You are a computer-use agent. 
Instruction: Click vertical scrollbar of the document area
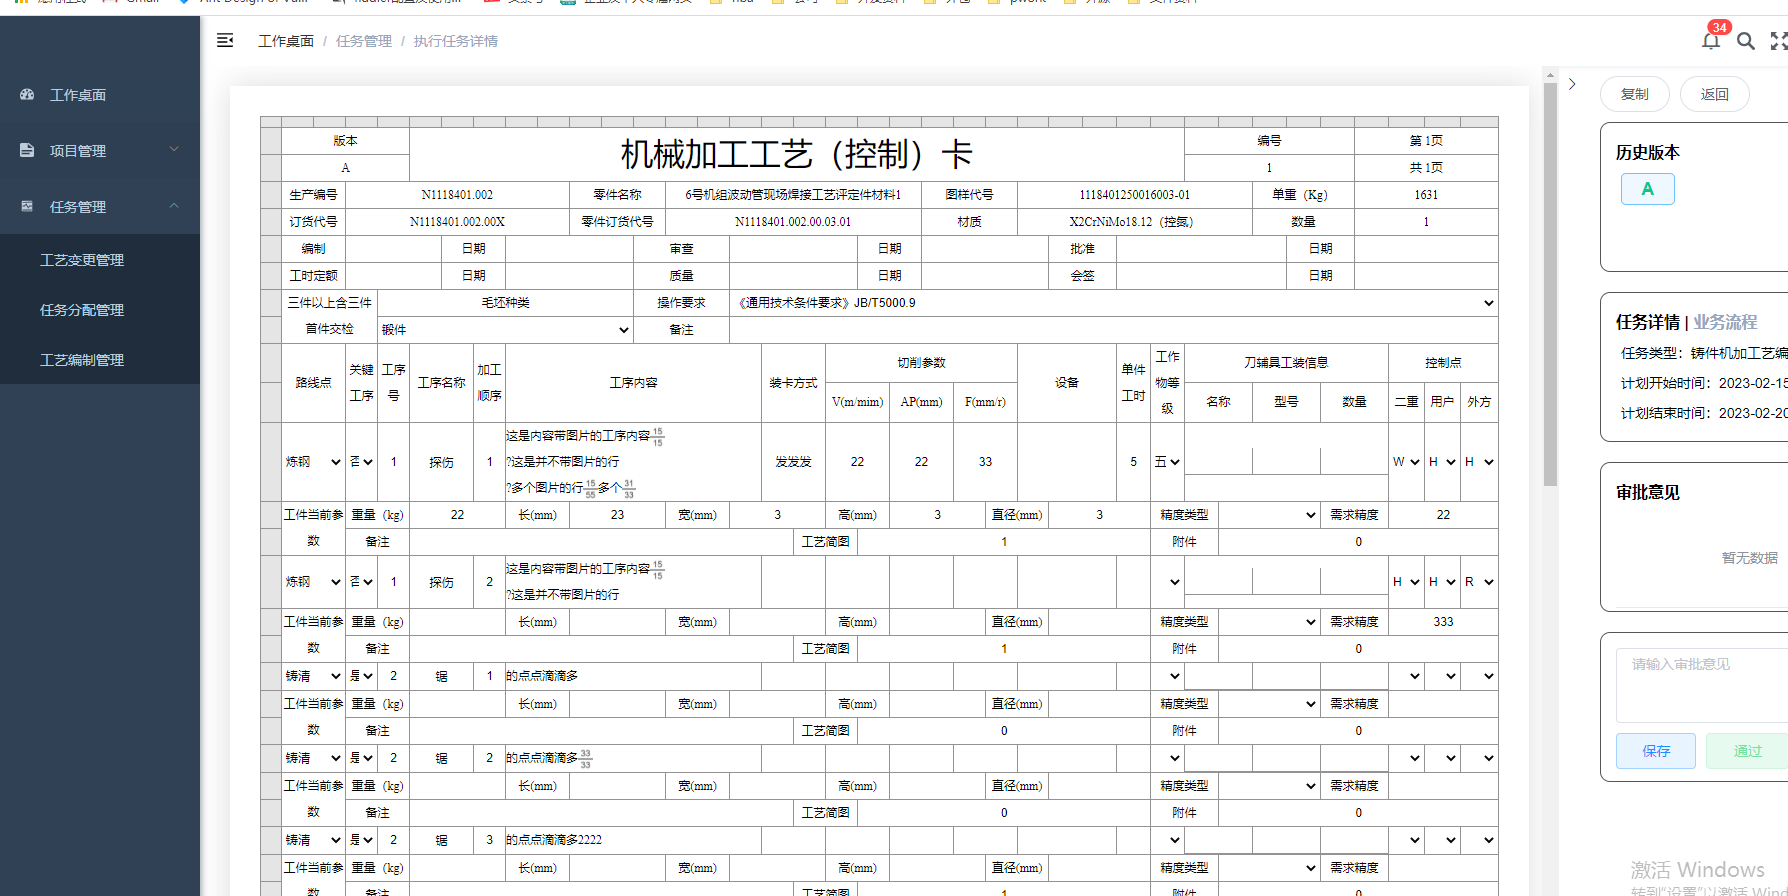pos(1550,284)
